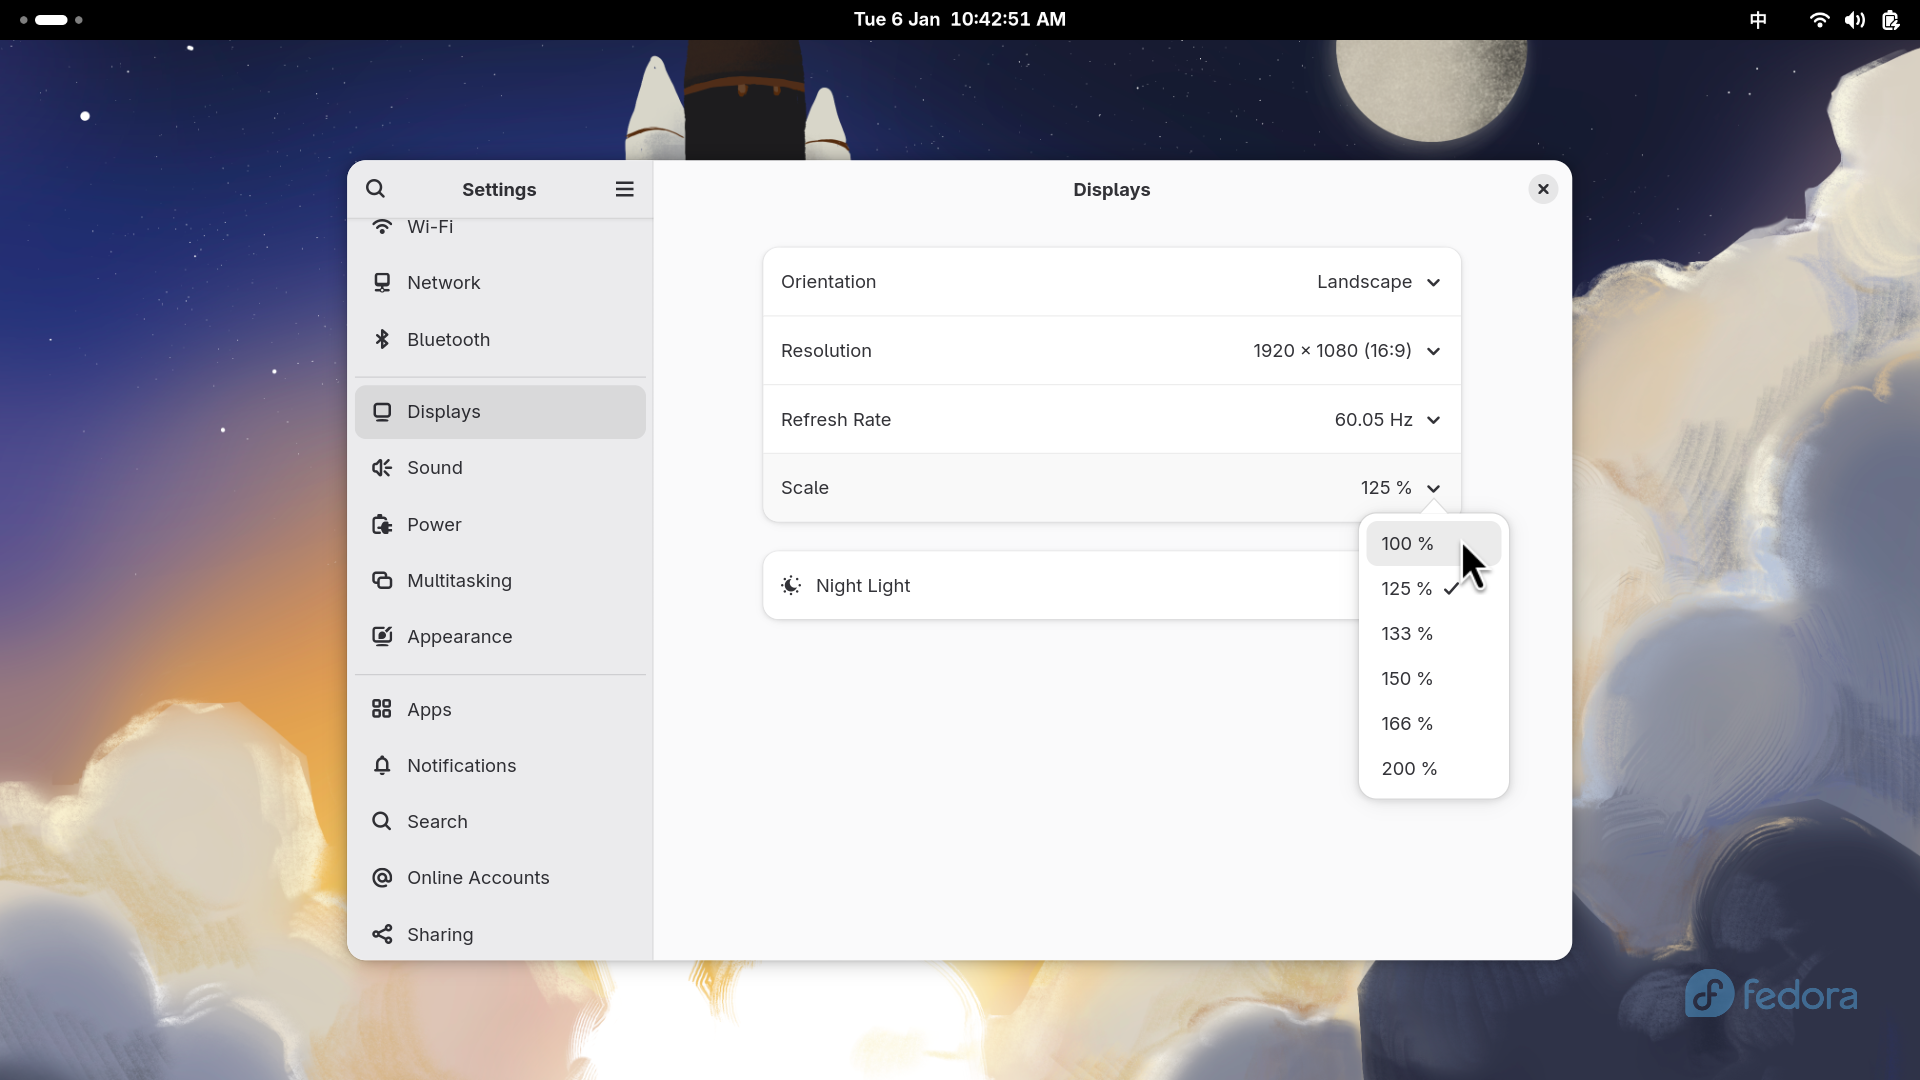
Task: Select 150 % scale option
Action: (x=1408, y=679)
